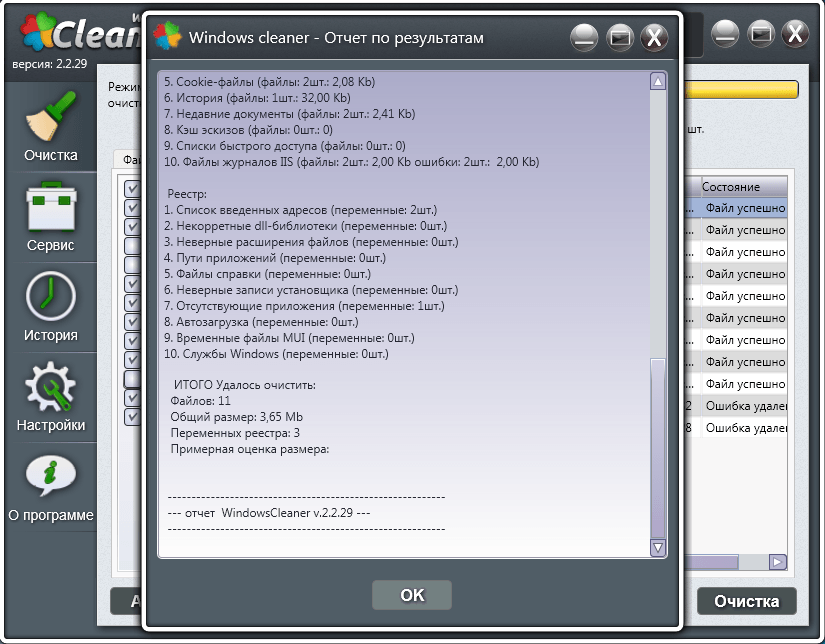Click the yellow progress bar in main window

point(741,89)
